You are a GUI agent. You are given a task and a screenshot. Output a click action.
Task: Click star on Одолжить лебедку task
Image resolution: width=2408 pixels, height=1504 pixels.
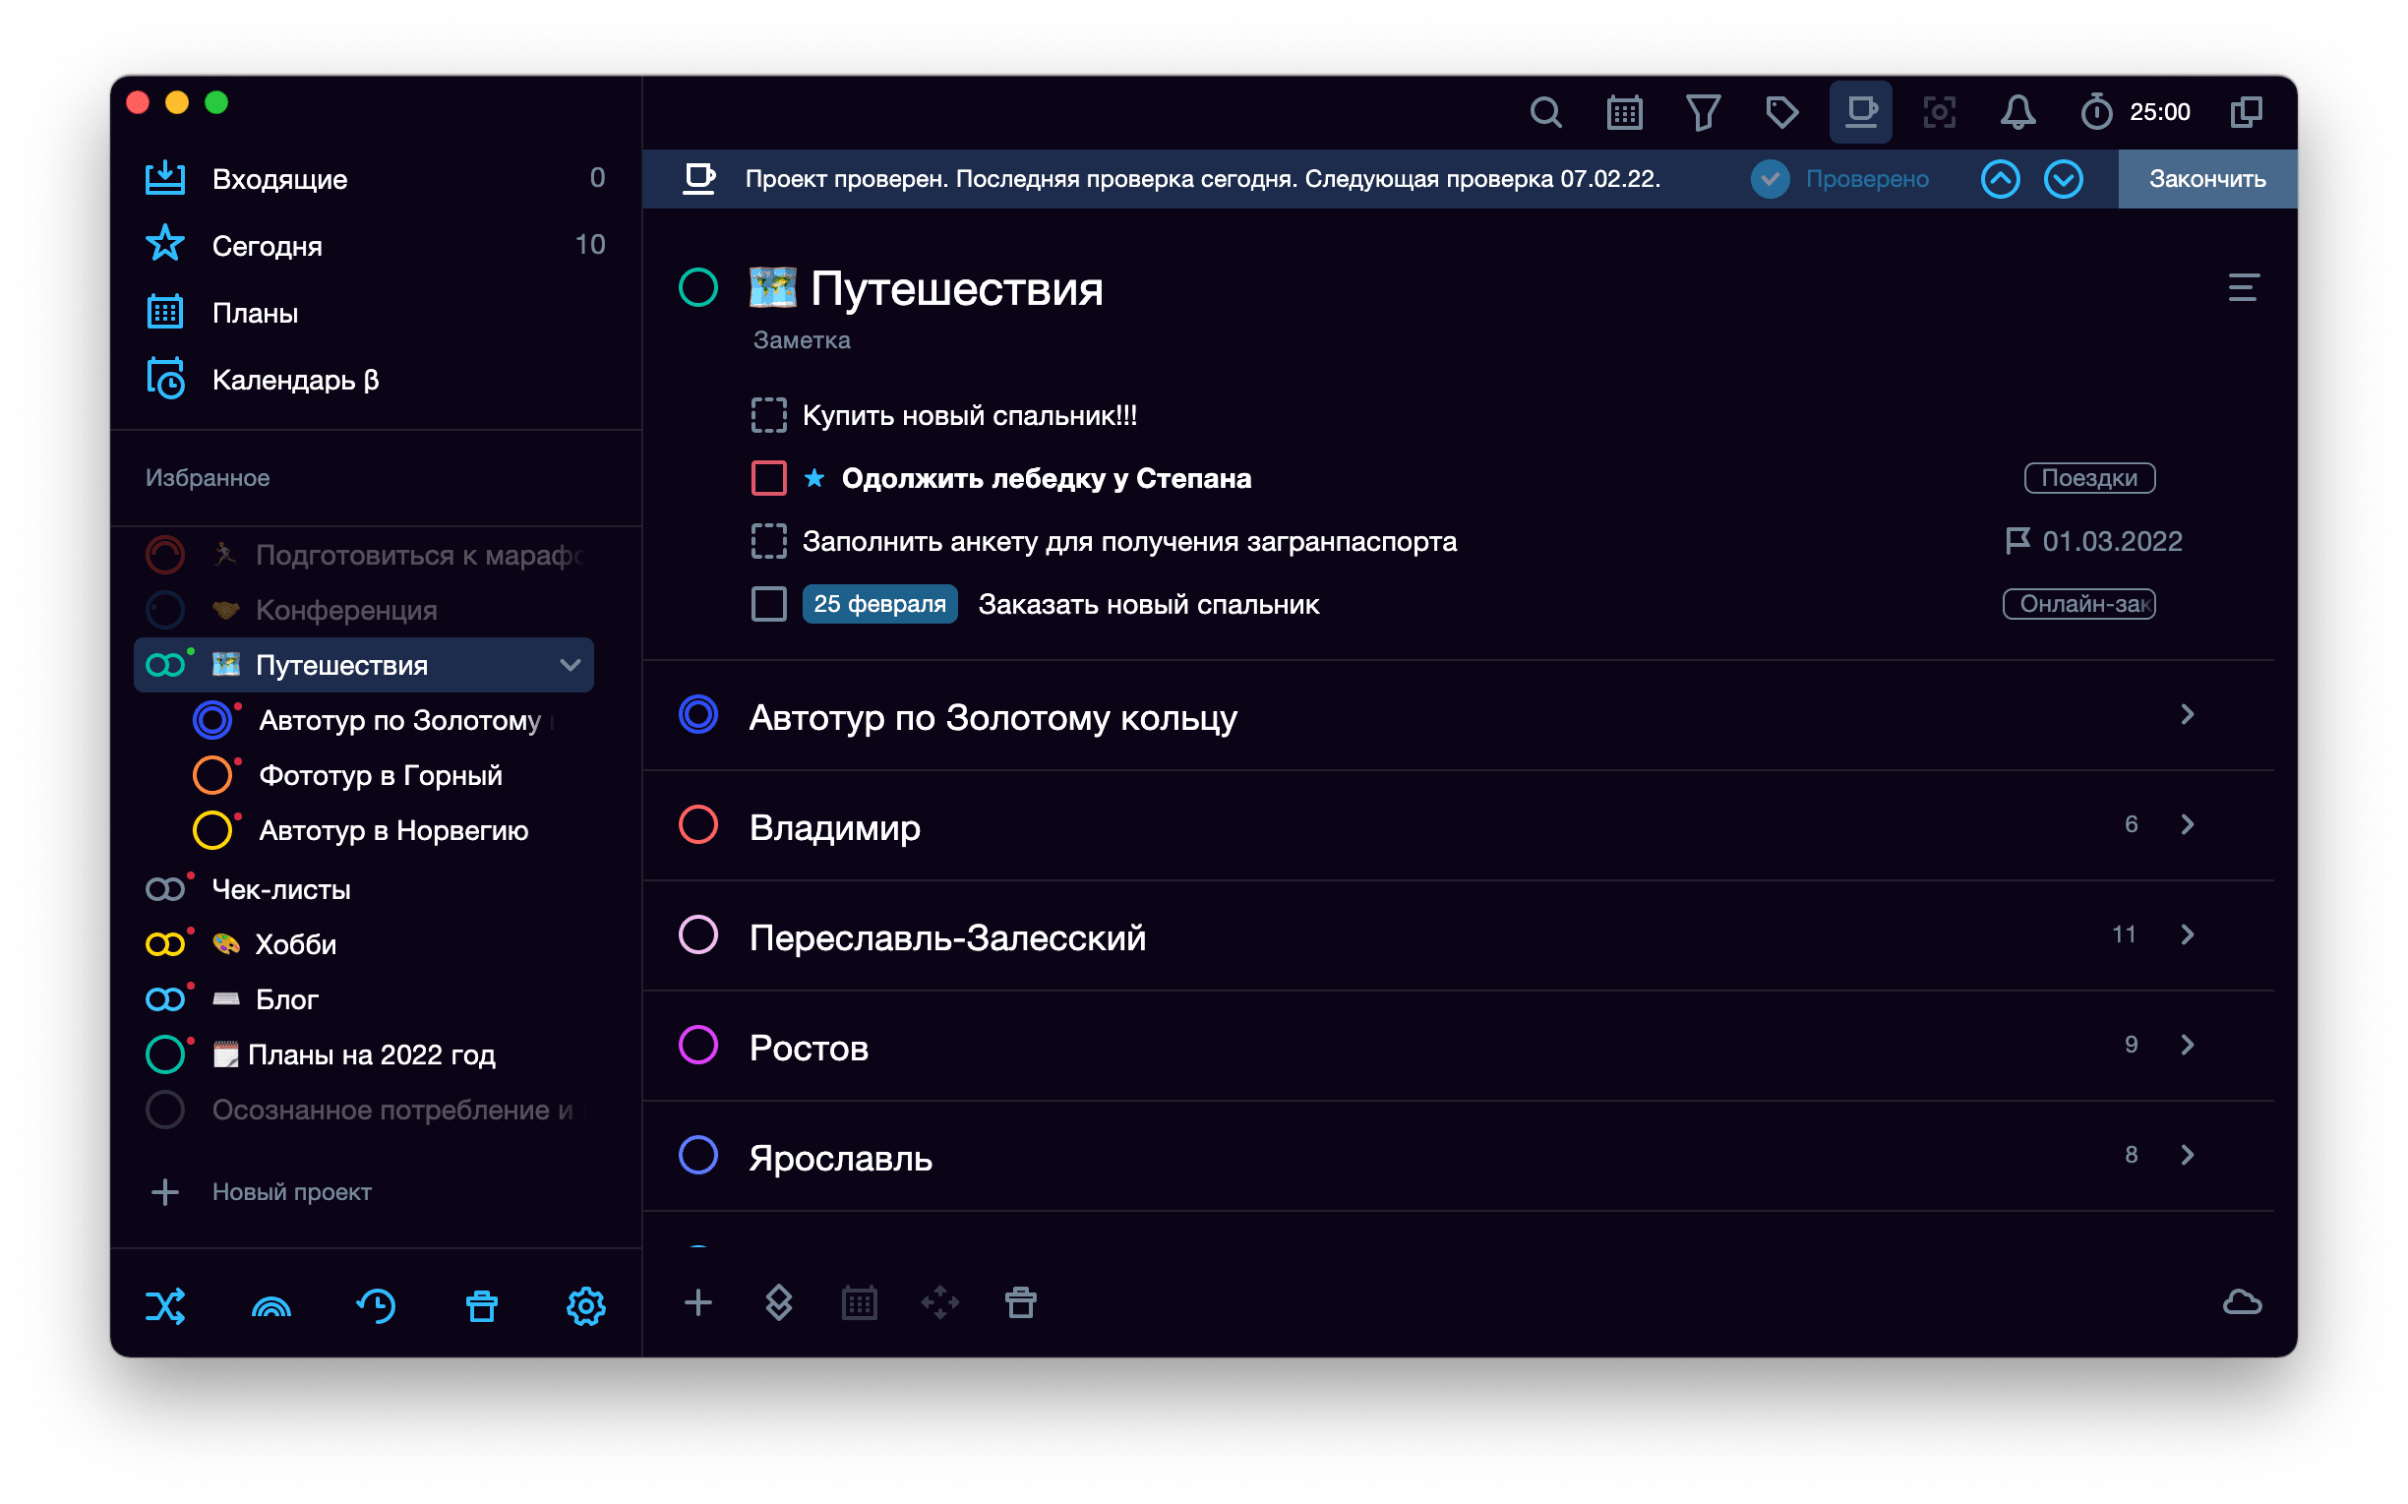[814, 478]
